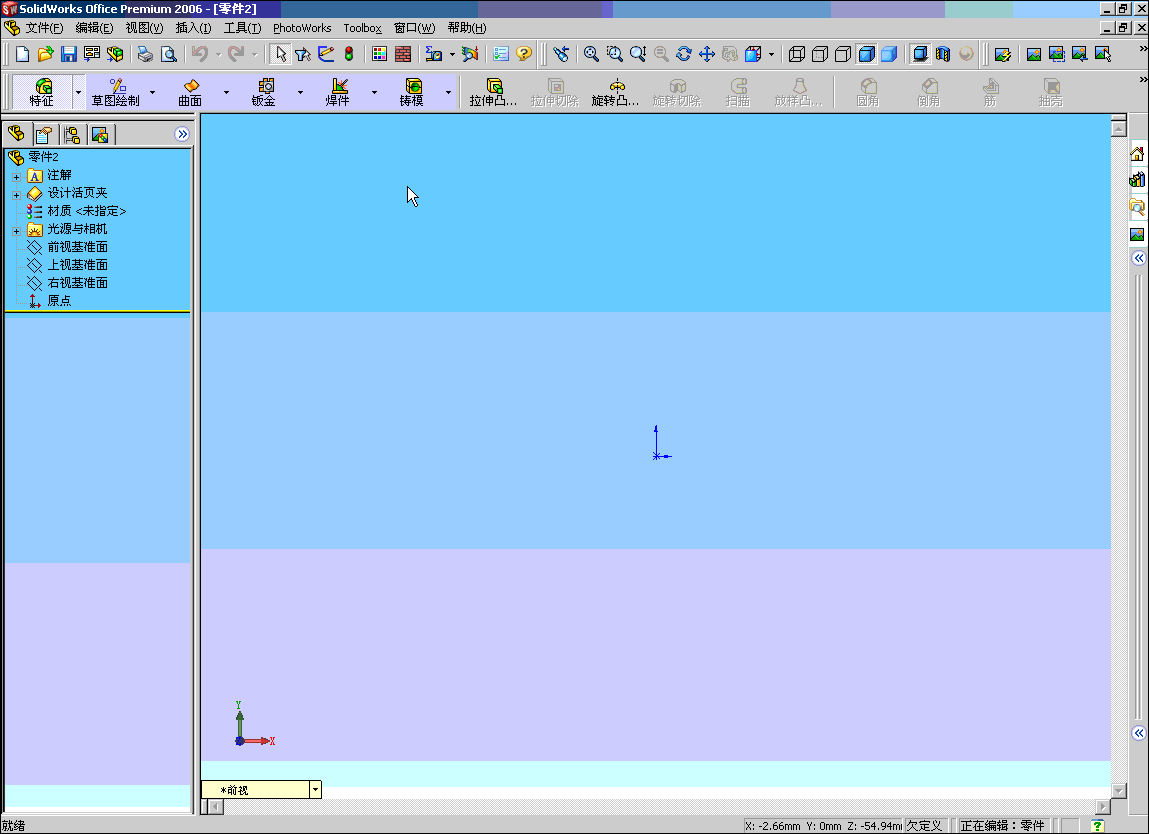Switch to Hidden Lines Visible display

click(x=820, y=54)
